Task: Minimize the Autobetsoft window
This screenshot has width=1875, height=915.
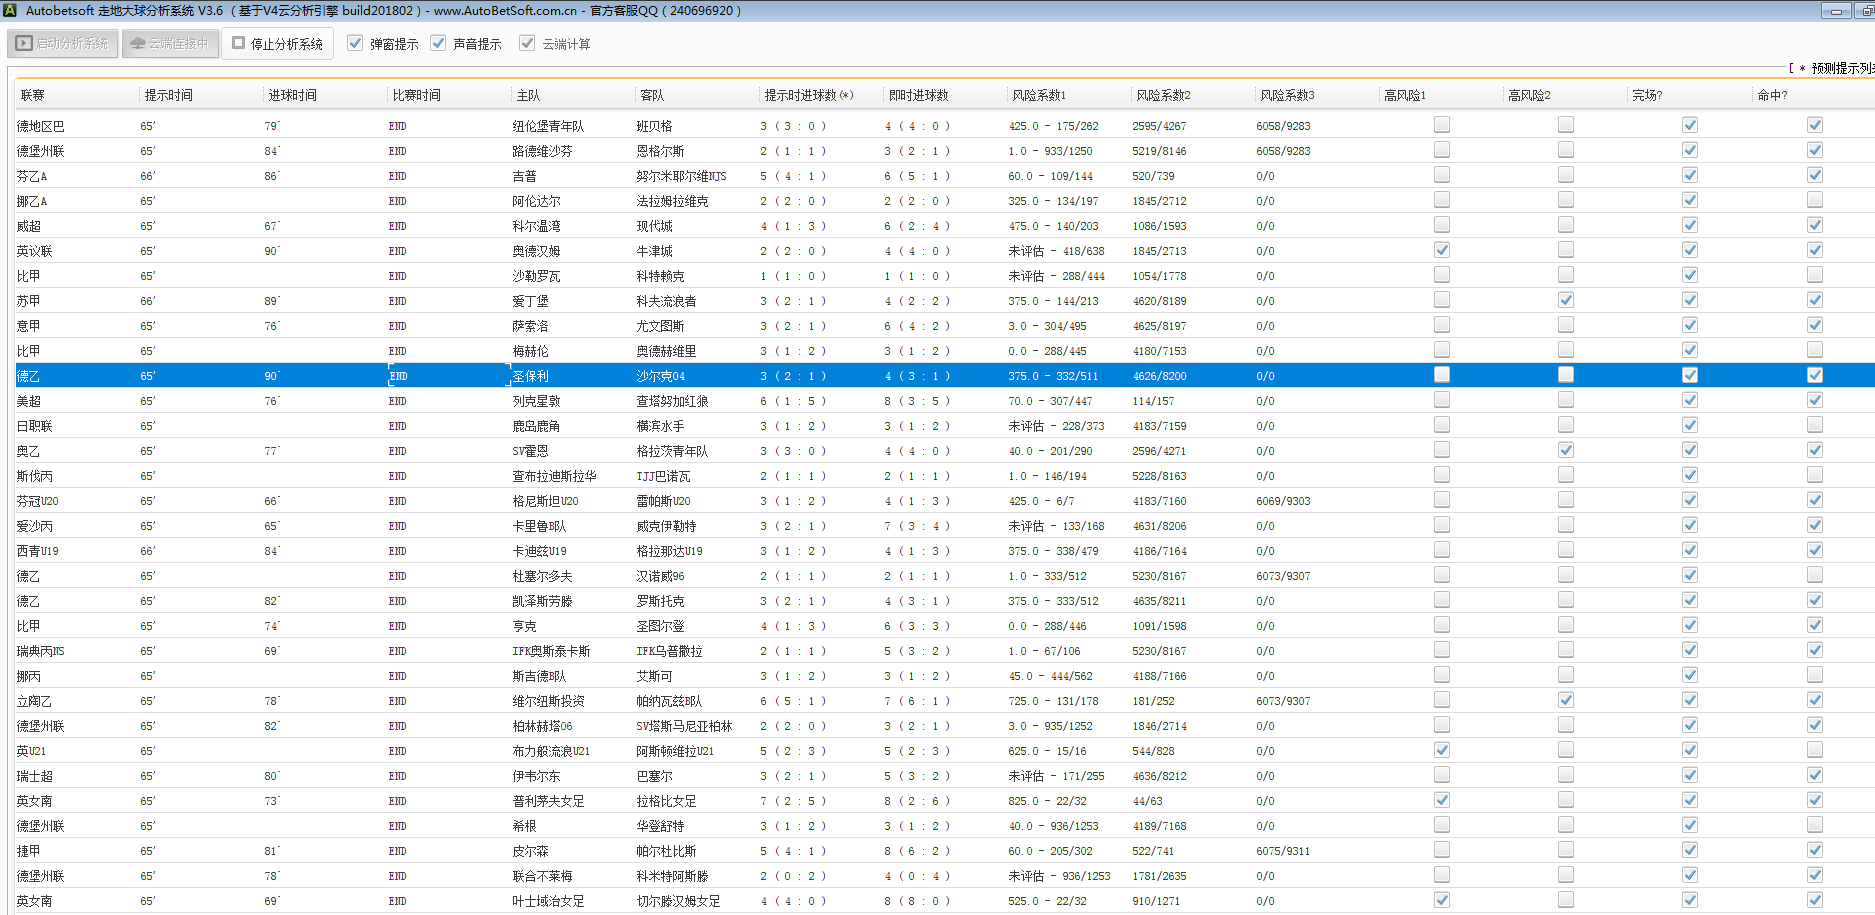Action: [x=1835, y=11]
